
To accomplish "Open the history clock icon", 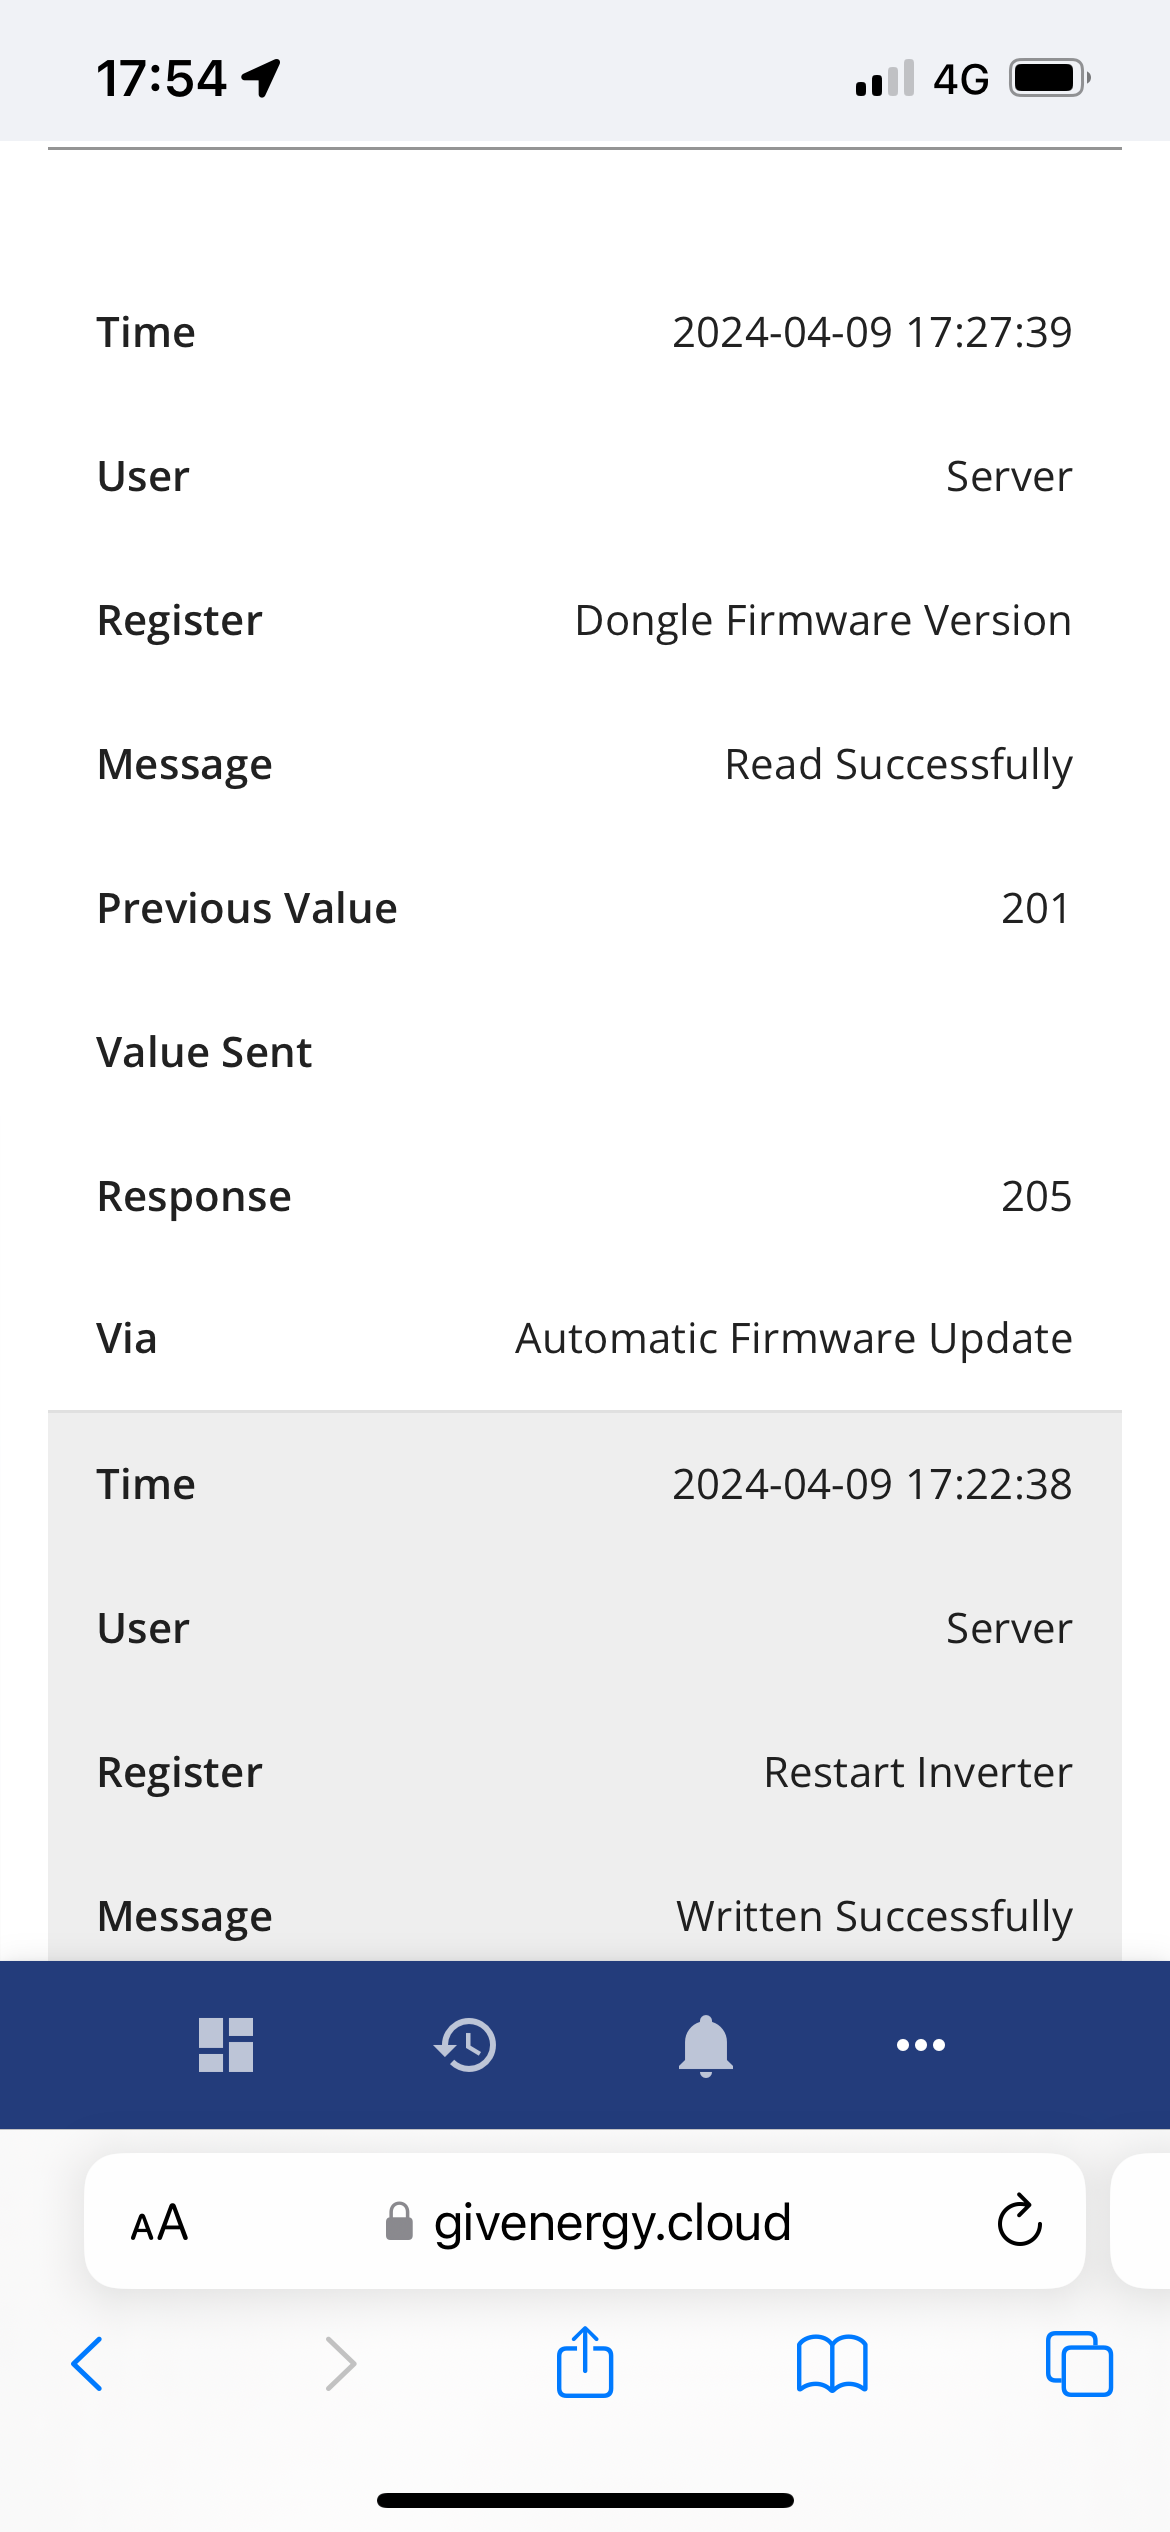I will (465, 2045).
